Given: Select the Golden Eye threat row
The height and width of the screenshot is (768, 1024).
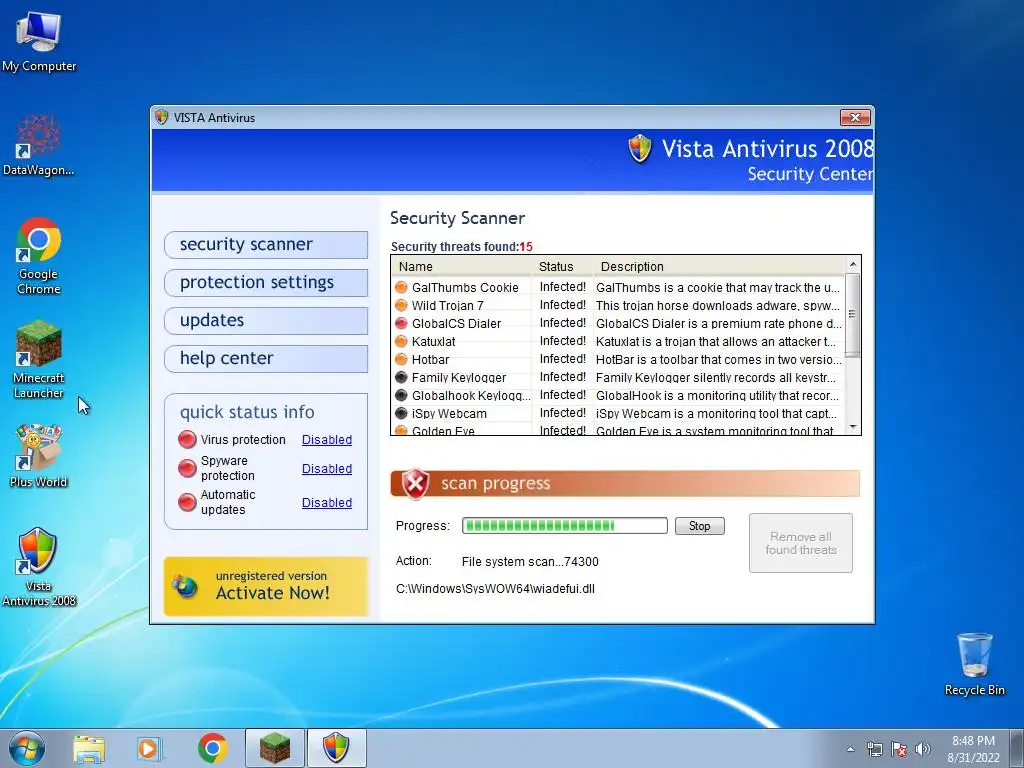Looking at the screenshot, I should (618, 430).
